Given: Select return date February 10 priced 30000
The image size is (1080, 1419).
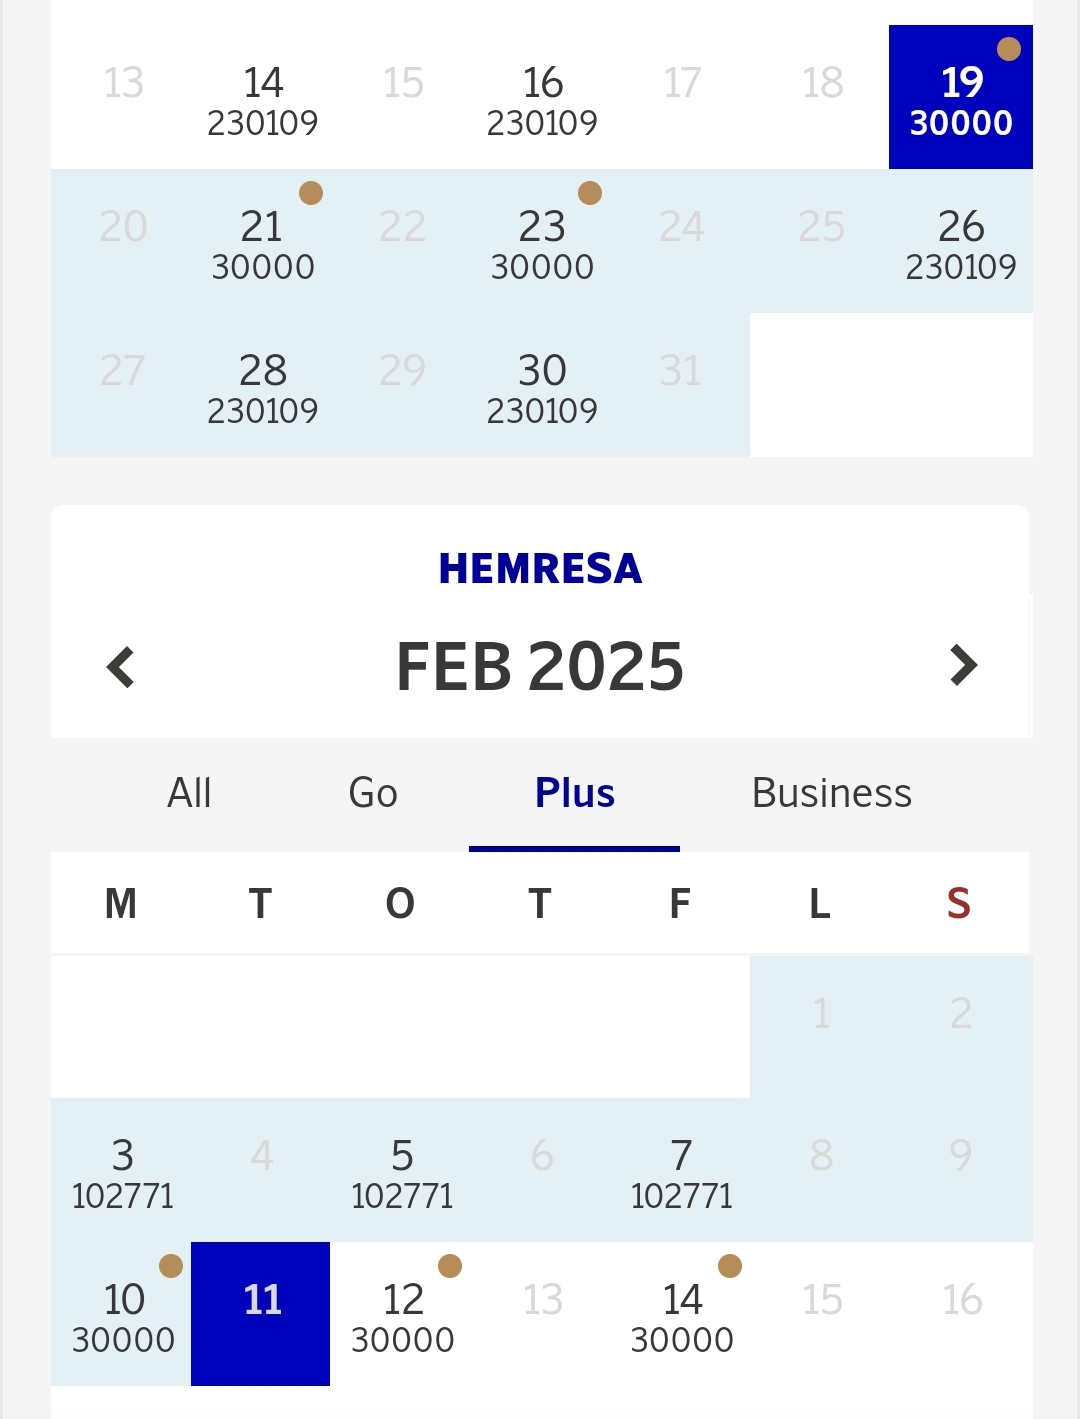Looking at the screenshot, I should click(x=122, y=1315).
